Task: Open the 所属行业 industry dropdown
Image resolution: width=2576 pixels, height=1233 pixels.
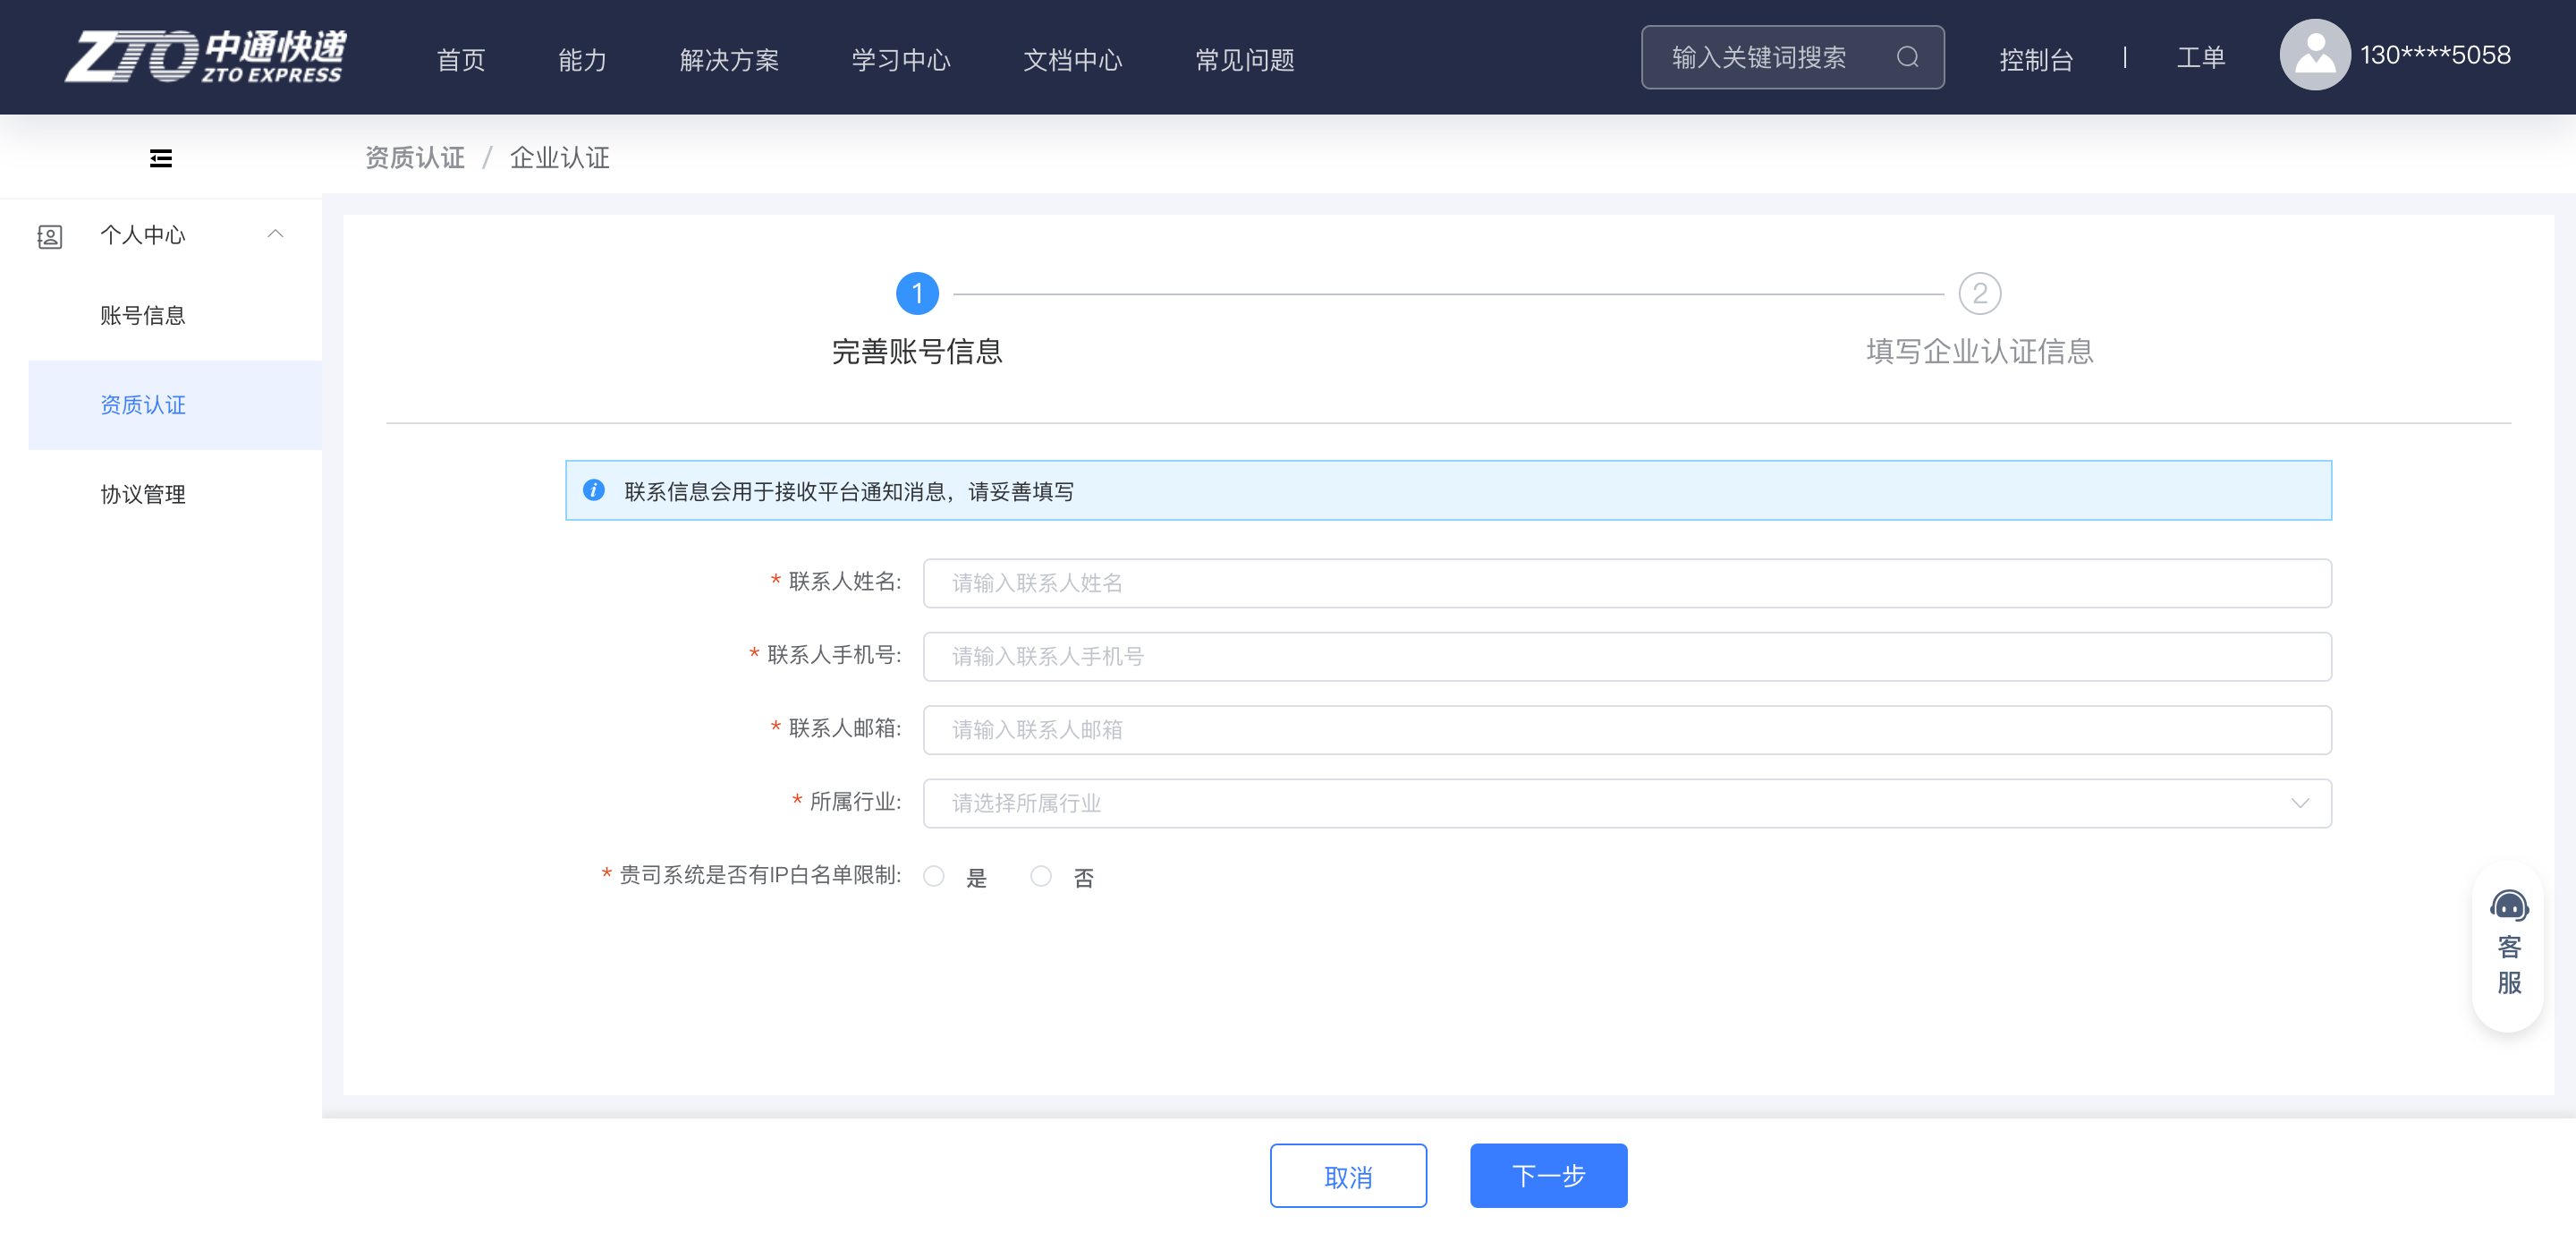Action: pyautogui.click(x=1626, y=803)
